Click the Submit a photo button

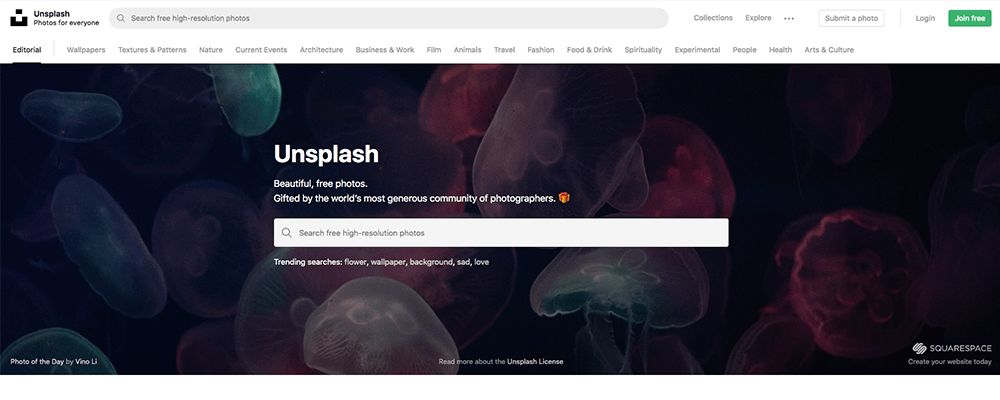[851, 19]
